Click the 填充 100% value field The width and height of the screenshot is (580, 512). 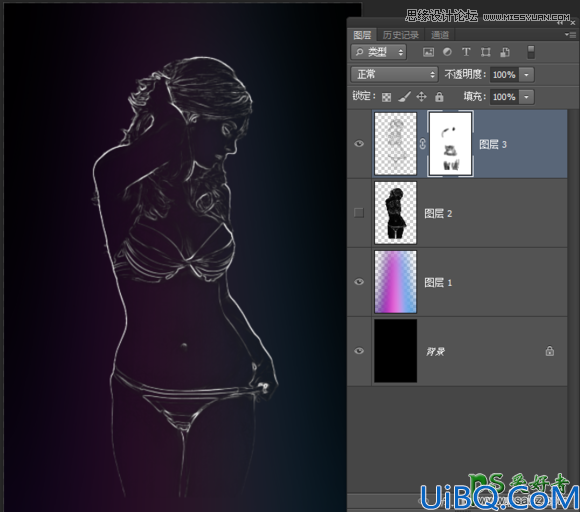504,97
